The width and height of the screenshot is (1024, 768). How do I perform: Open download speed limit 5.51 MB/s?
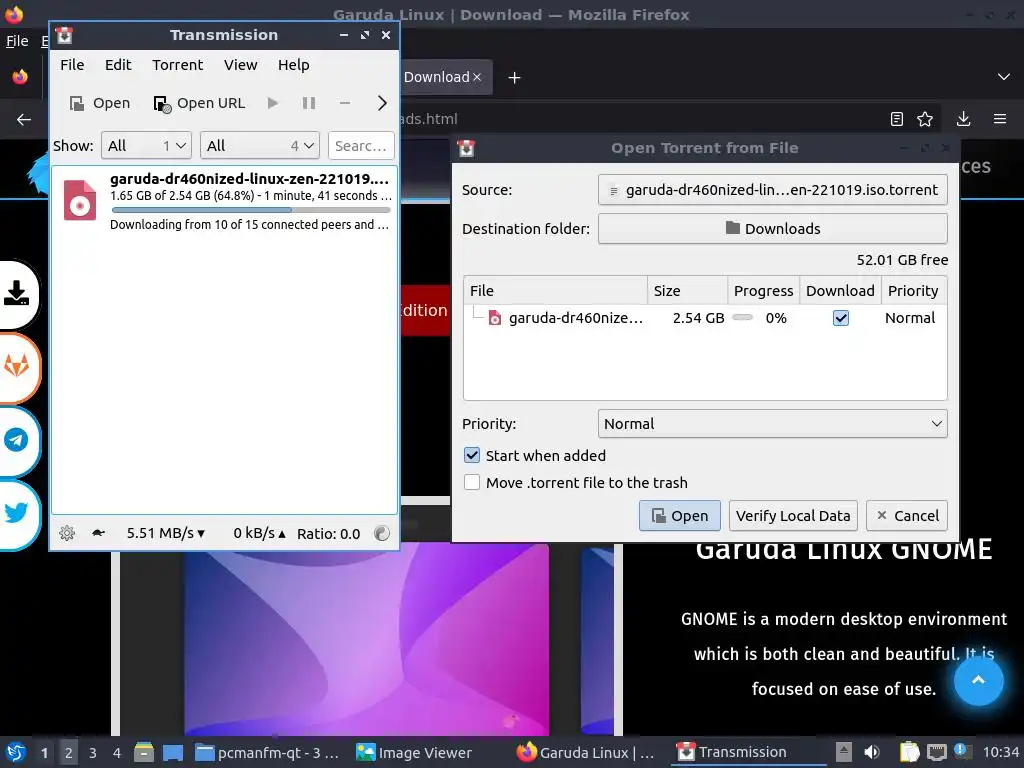166,533
